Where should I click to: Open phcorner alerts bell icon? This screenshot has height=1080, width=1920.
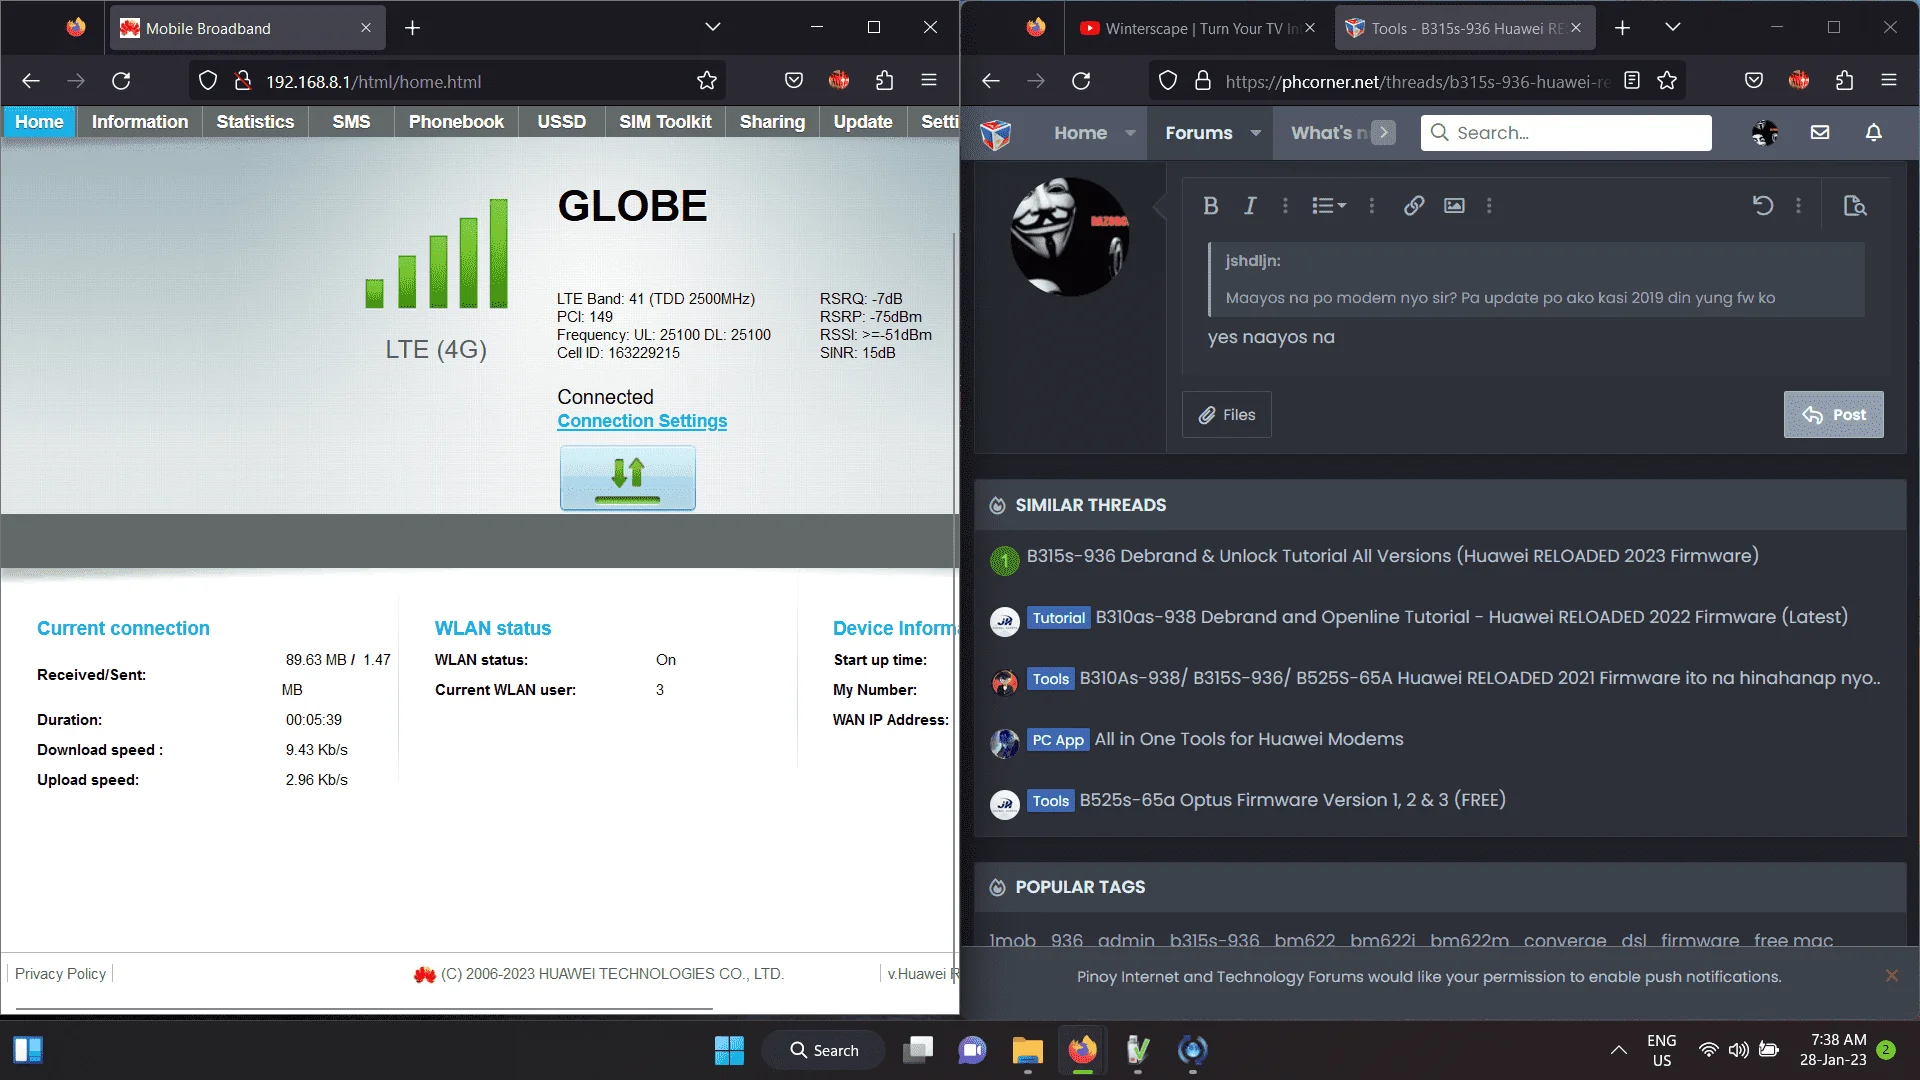[x=1874, y=132]
